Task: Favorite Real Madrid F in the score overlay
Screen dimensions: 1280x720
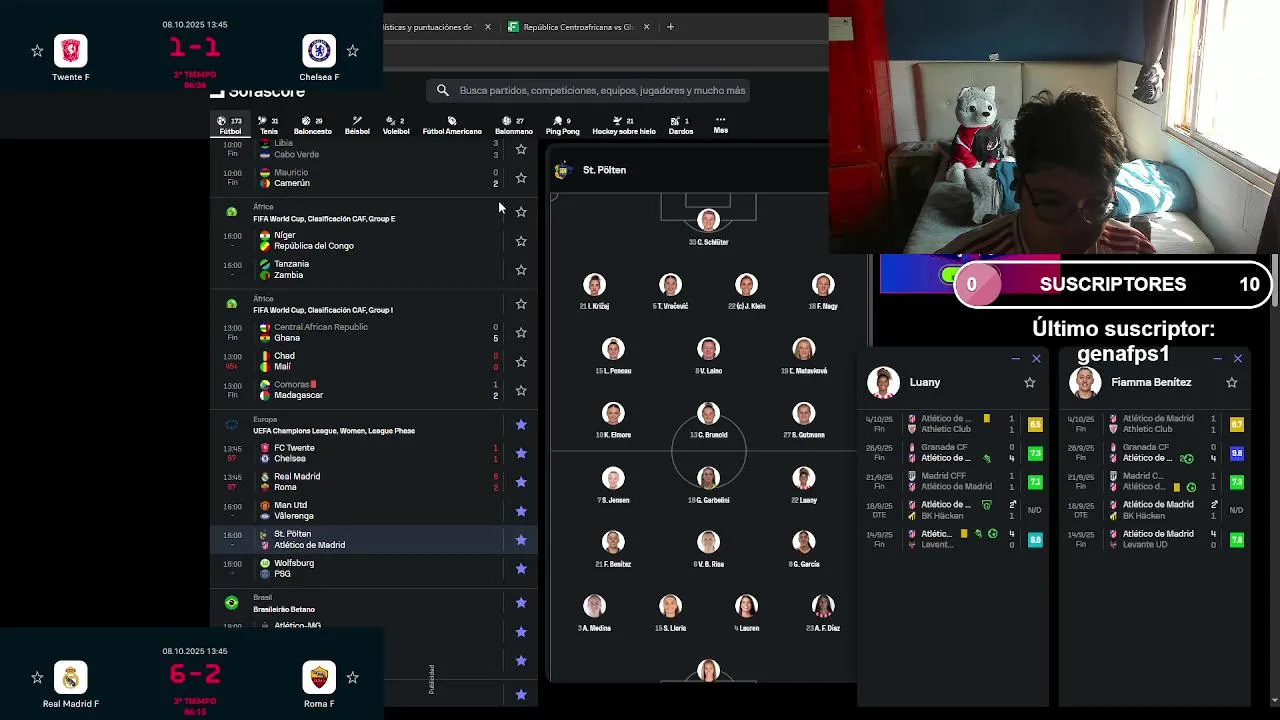Action: tap(37, 677)
